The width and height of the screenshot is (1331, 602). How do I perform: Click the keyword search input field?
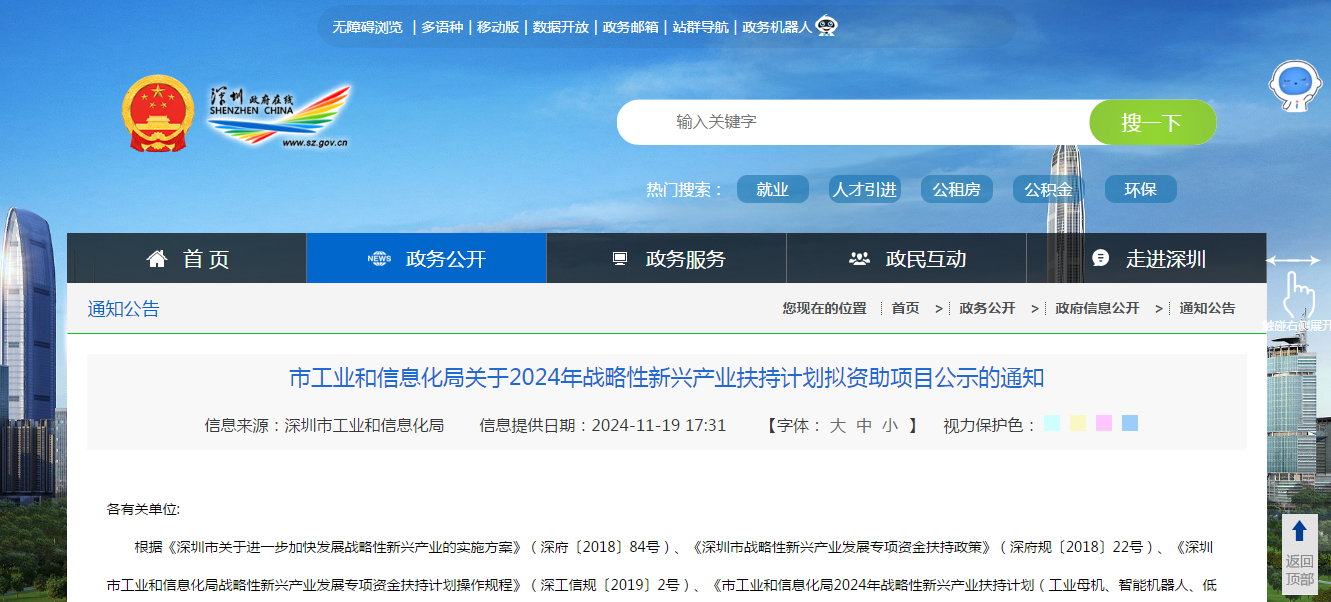click(x=850, y=121)
